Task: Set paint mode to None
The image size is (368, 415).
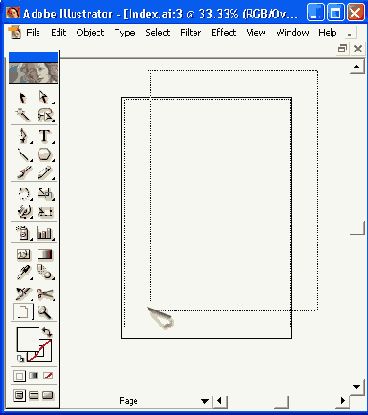Action: pos(48,376)
